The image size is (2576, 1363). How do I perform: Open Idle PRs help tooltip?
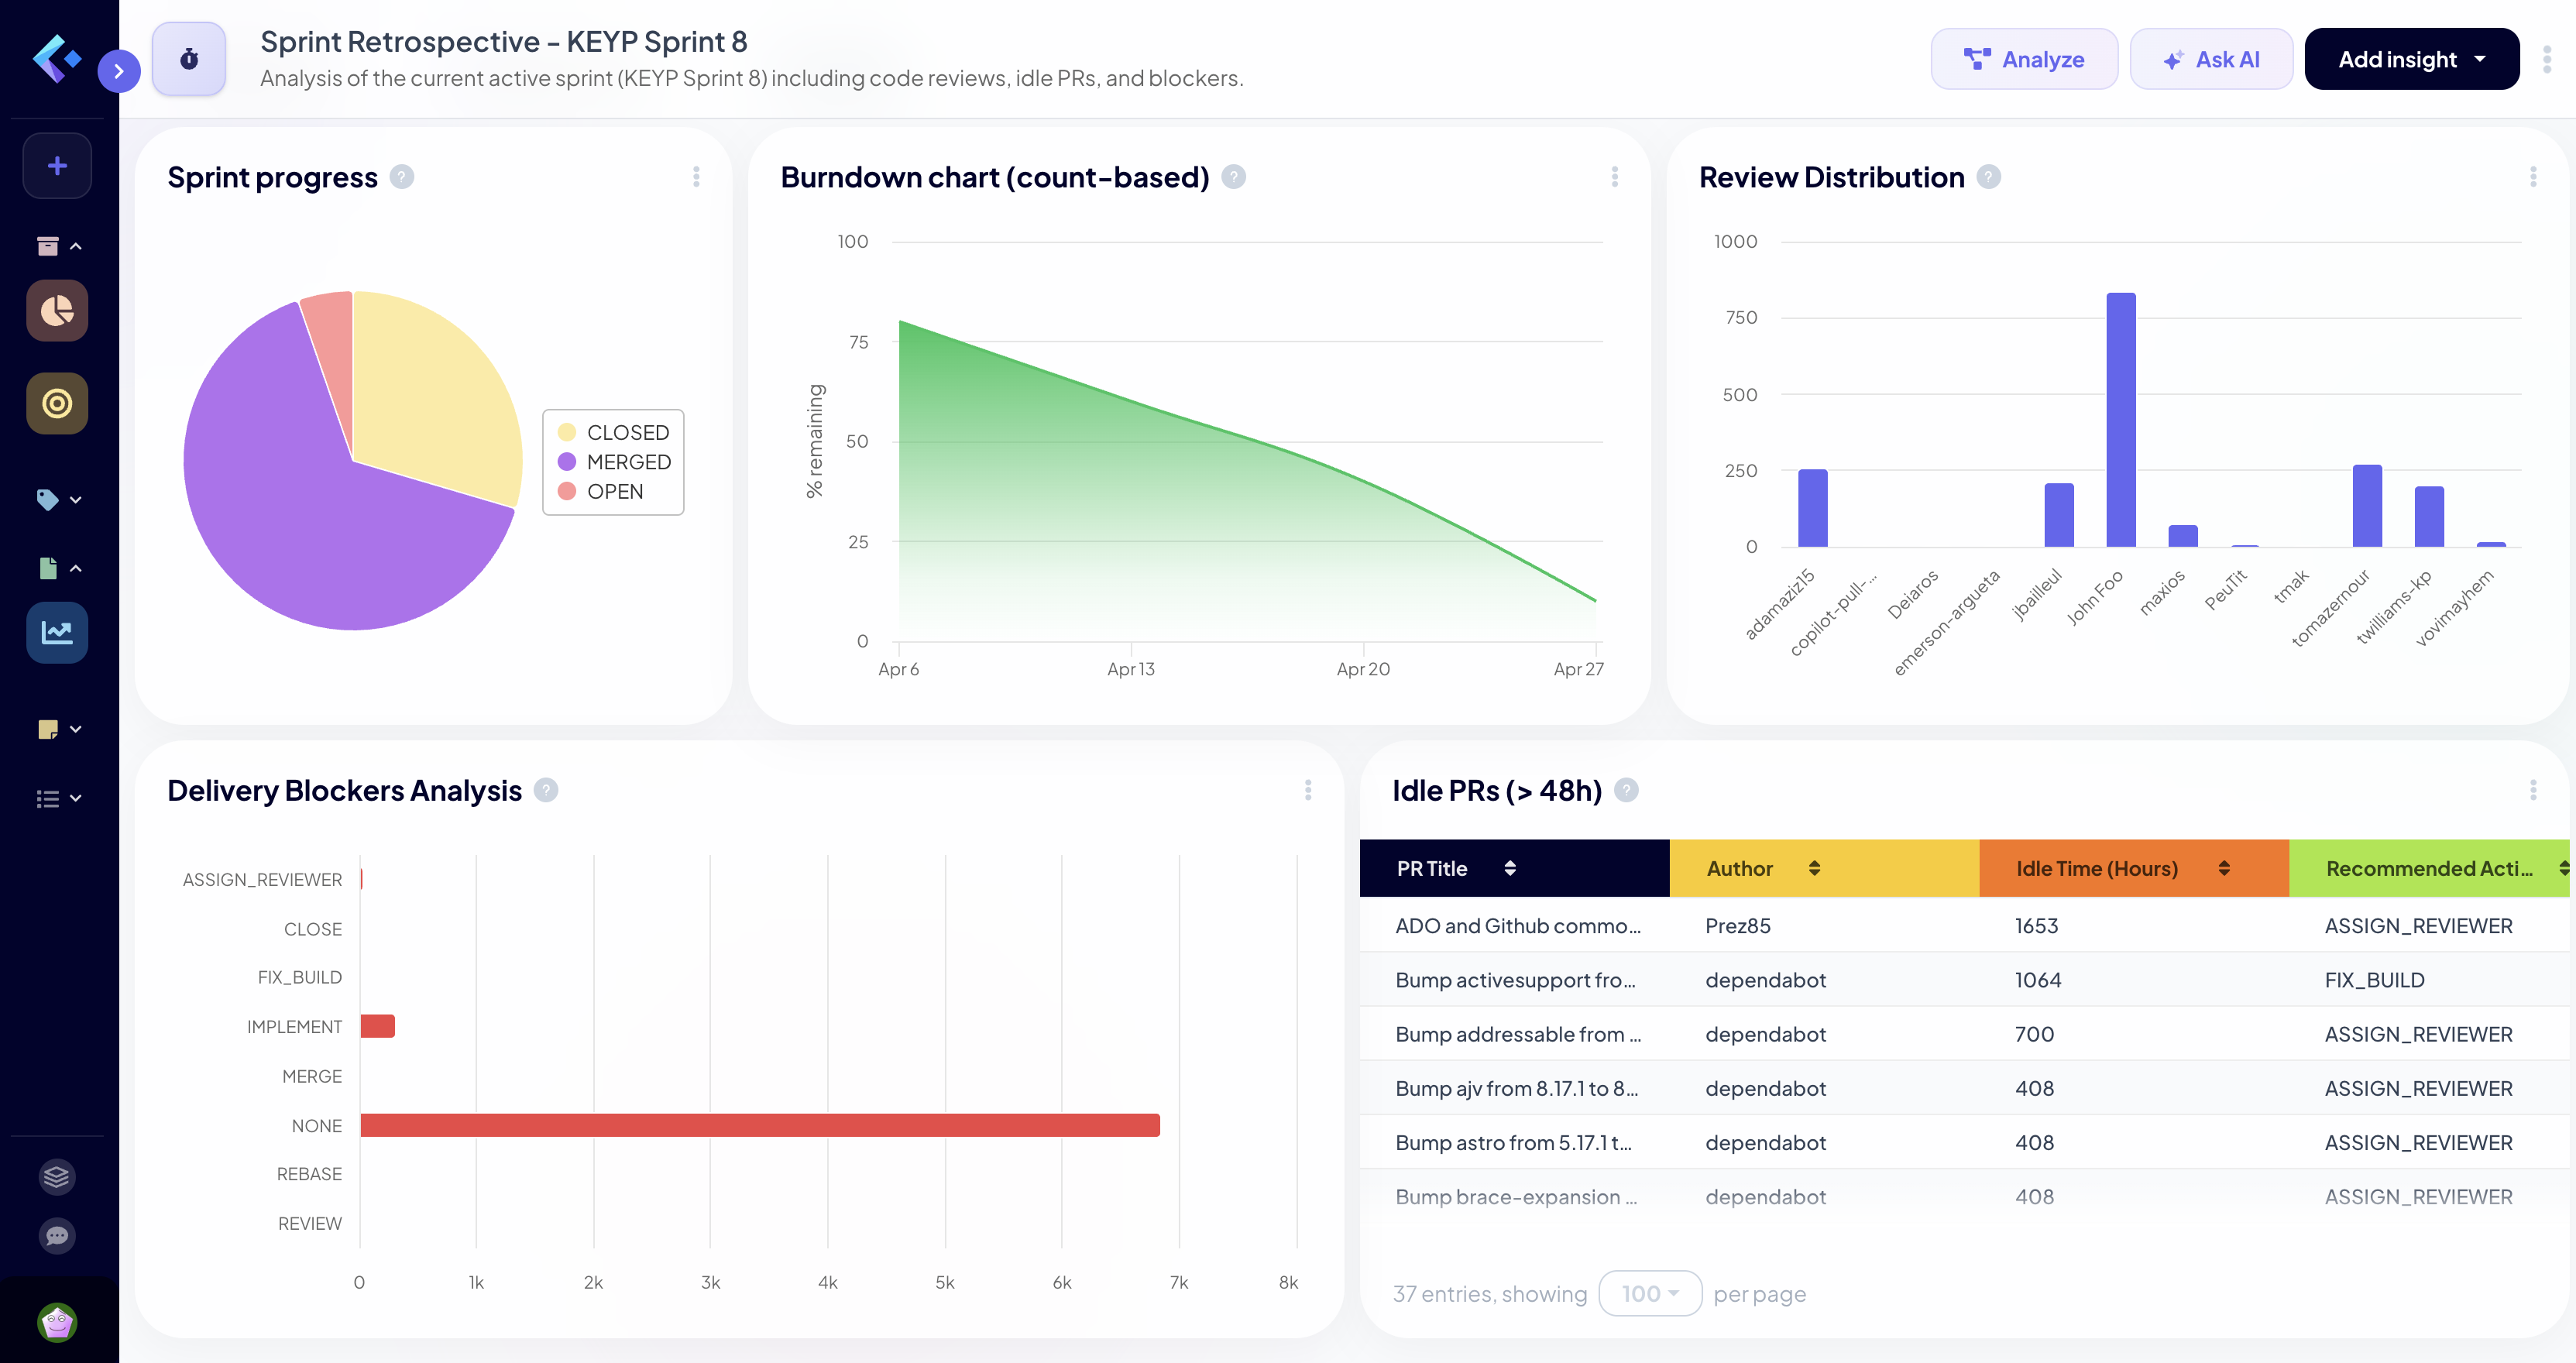point(1626,790)
